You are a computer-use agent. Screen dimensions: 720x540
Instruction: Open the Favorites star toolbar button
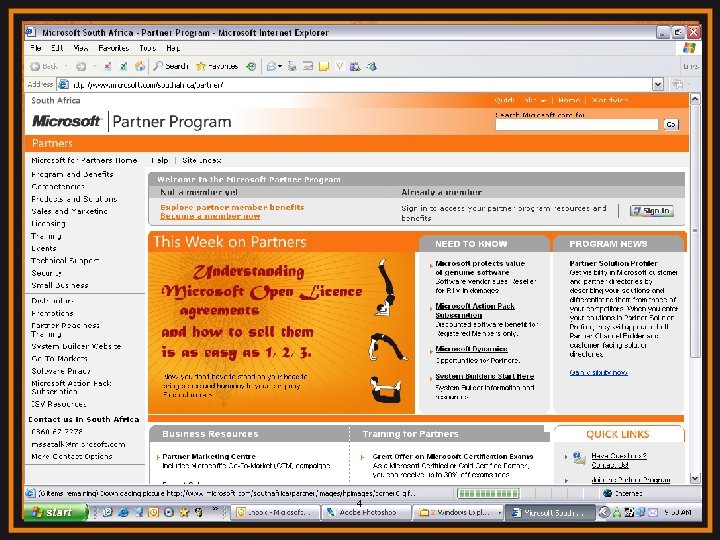coord(216,67)
